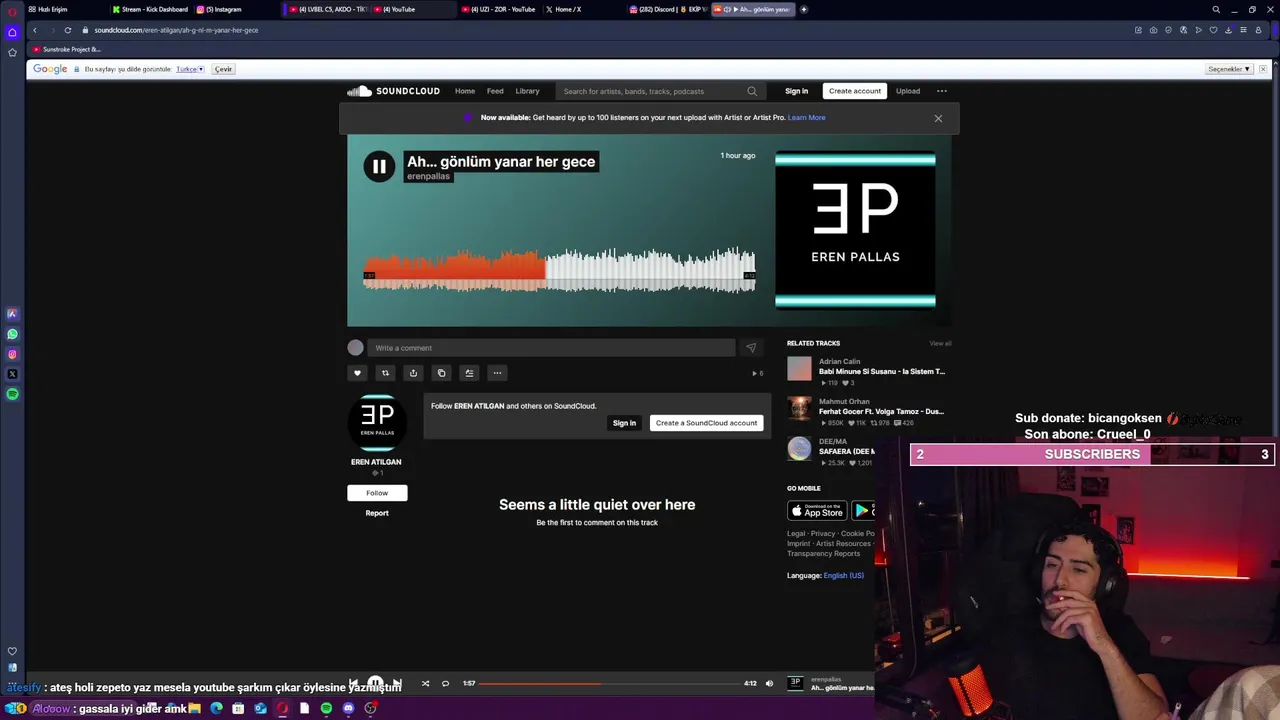1280x720 pixels.
Task: Share the track via the share icon
Action: [413, 373]
